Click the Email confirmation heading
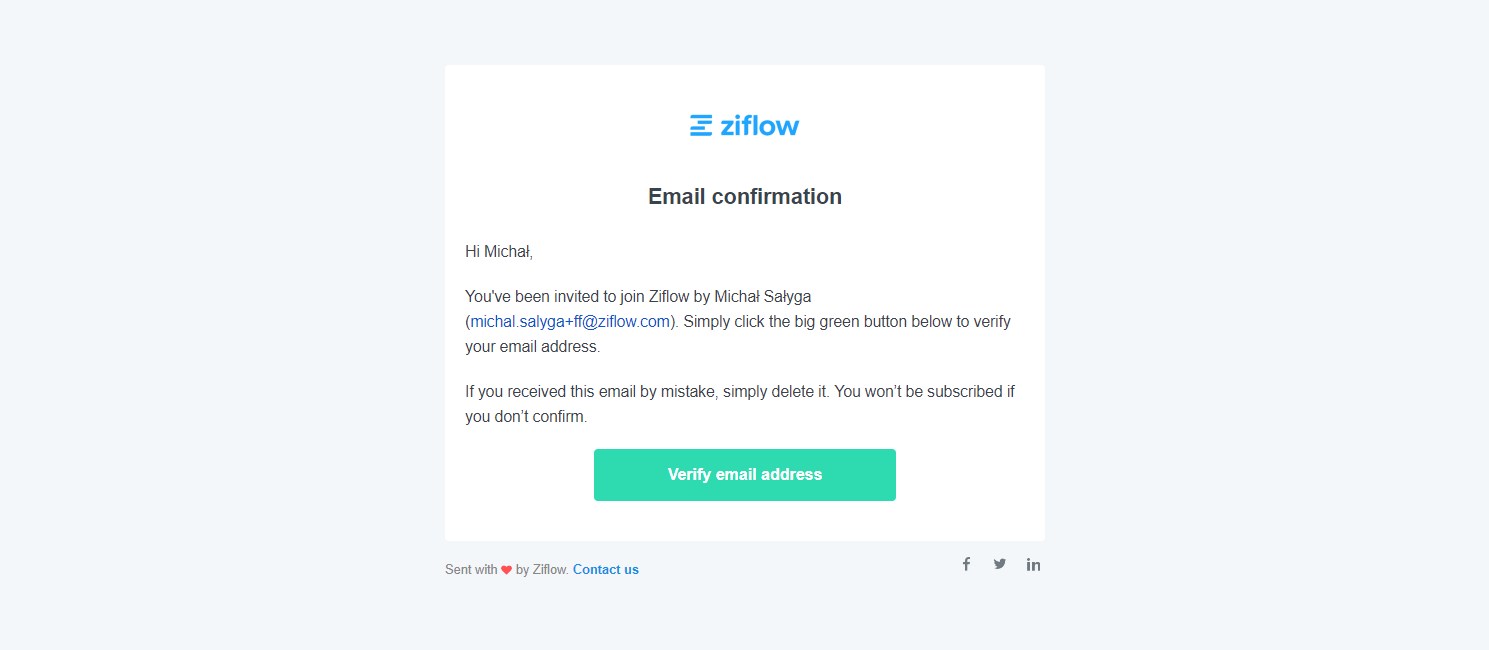Viewport: 1489px width, 650px height. (x=744, y=197)
